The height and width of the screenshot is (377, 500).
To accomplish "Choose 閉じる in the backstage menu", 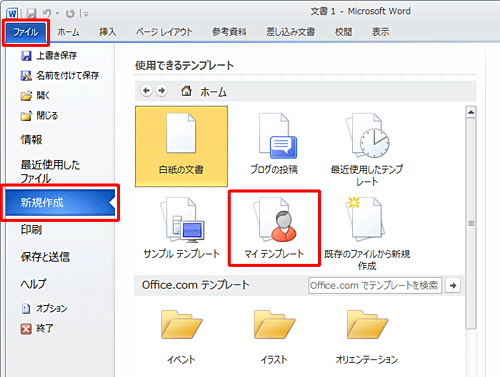I will tap(39, 116).
